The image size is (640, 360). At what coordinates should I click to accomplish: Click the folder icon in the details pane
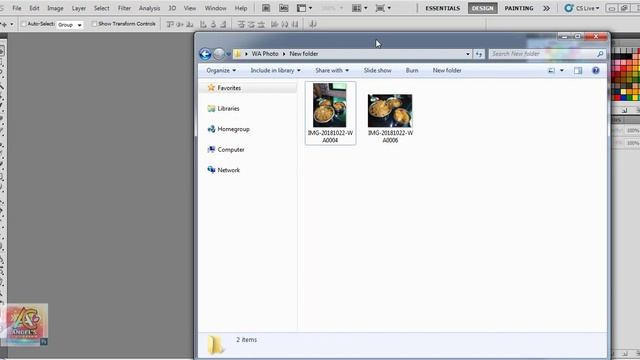tap(215, 345)
